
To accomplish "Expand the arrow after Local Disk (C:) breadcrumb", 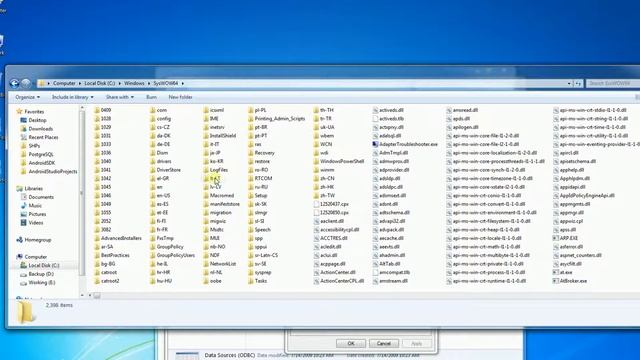I will pyautogui.click(x=120, y=83).
